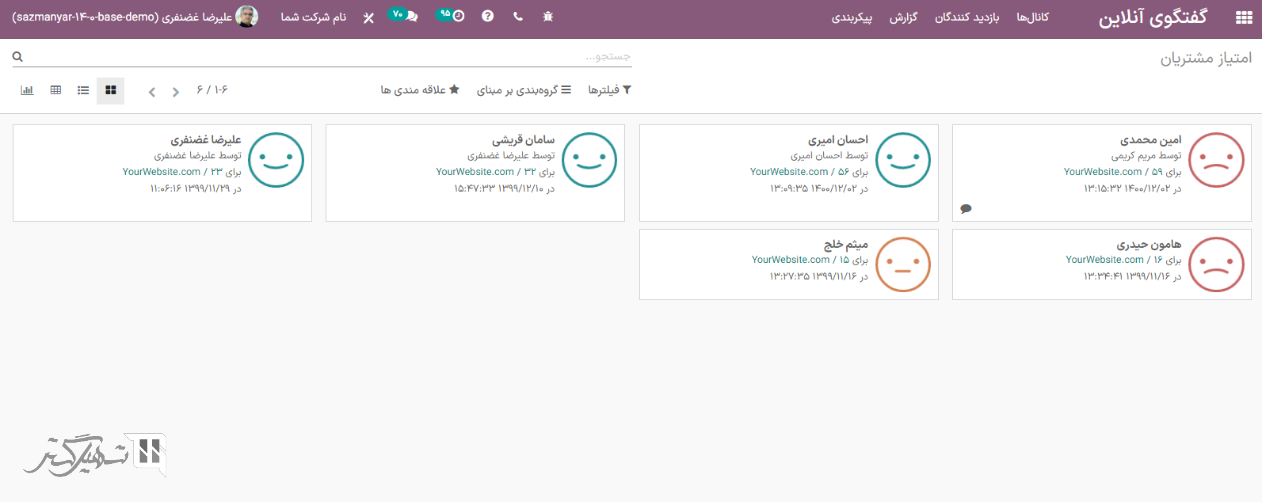
Task: Open conversations icon with 70 badge
Action: [x=404, y=17]
